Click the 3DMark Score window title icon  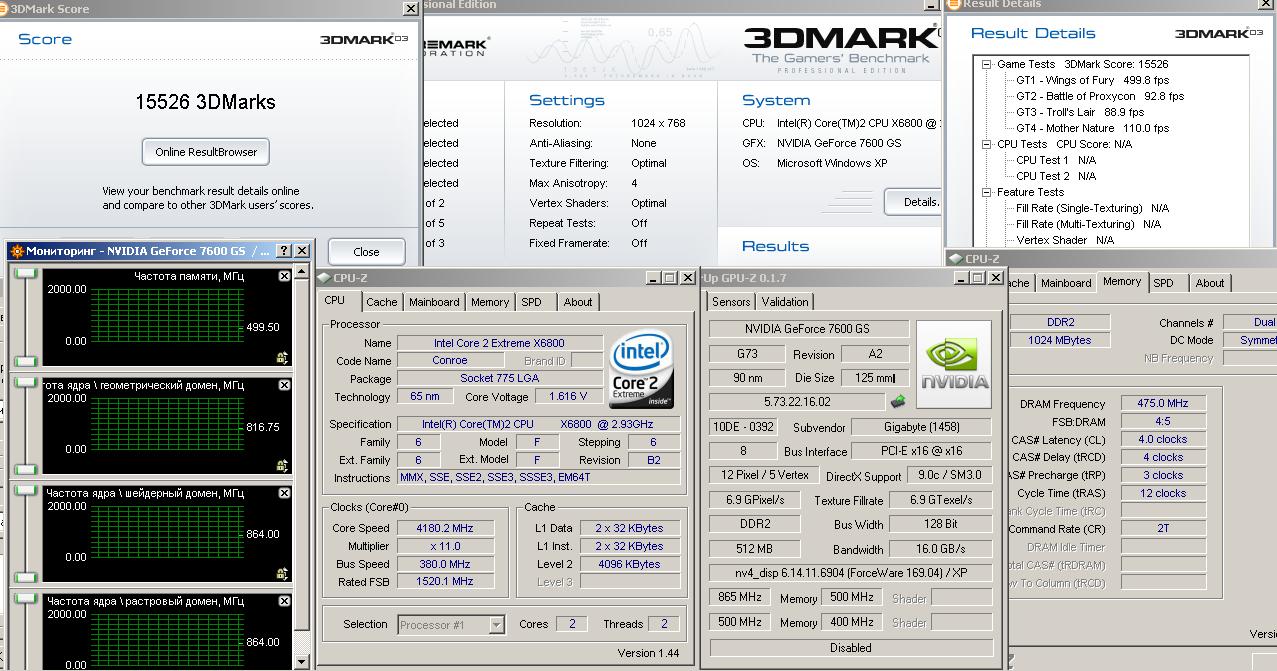(x=4, y=8)
